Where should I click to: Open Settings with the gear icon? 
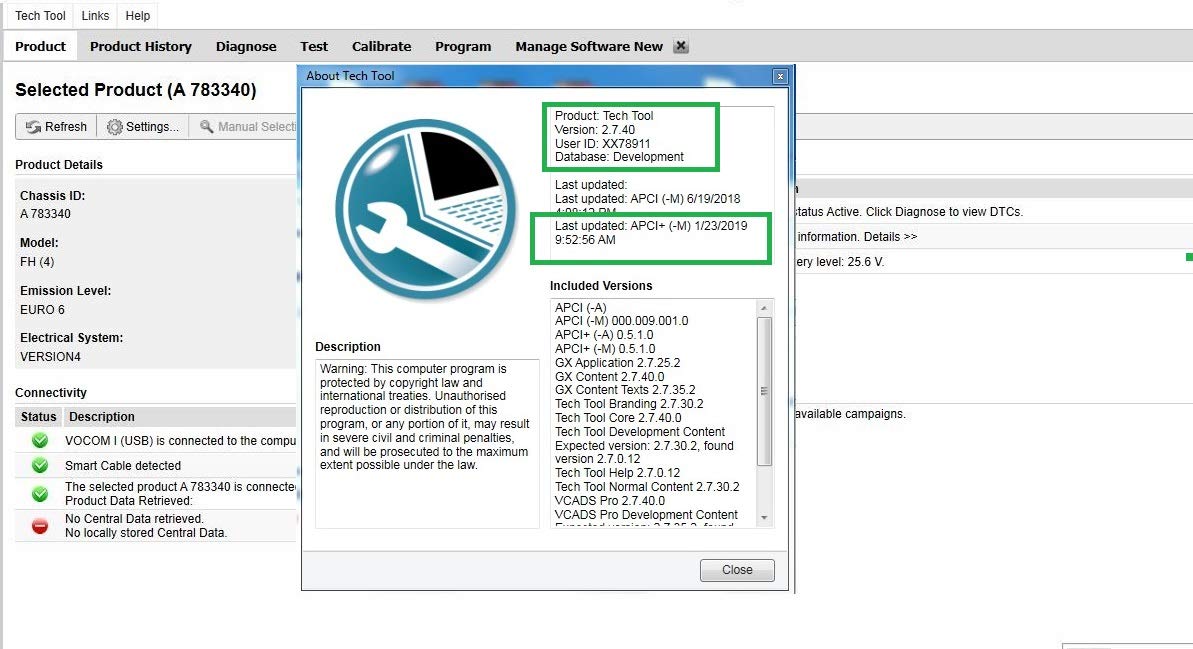115,127
